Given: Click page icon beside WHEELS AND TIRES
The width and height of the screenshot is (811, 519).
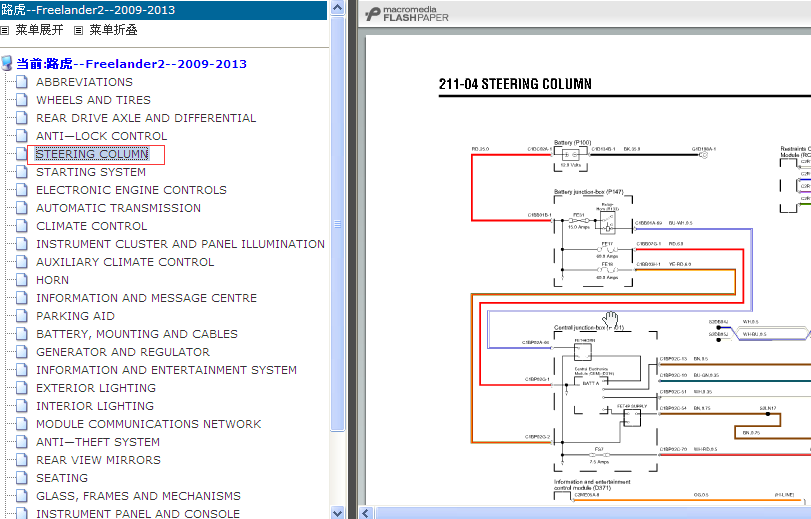Looking at the screenshot, I should [22, 100].
